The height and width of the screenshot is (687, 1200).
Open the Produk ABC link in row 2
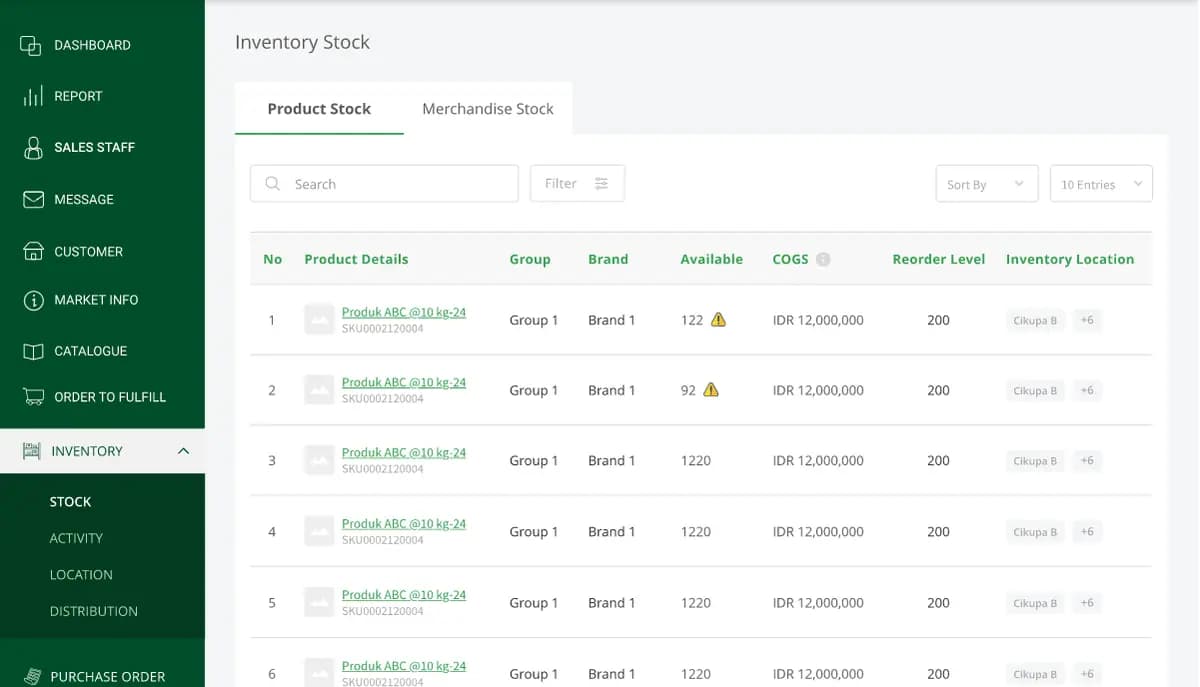click(x=404, y=382)
